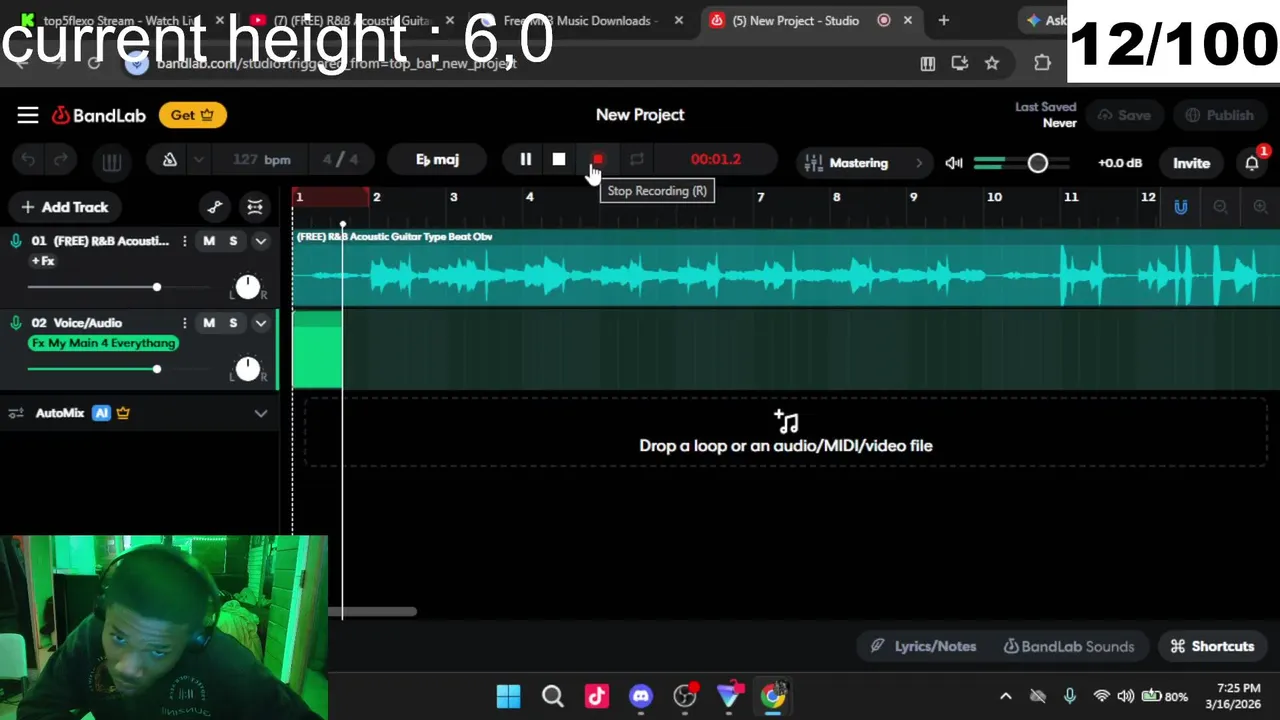This screenshot has width=1280, height=720.
Task: Open Chrome extensions puzzle icon
Action: 1042,63
